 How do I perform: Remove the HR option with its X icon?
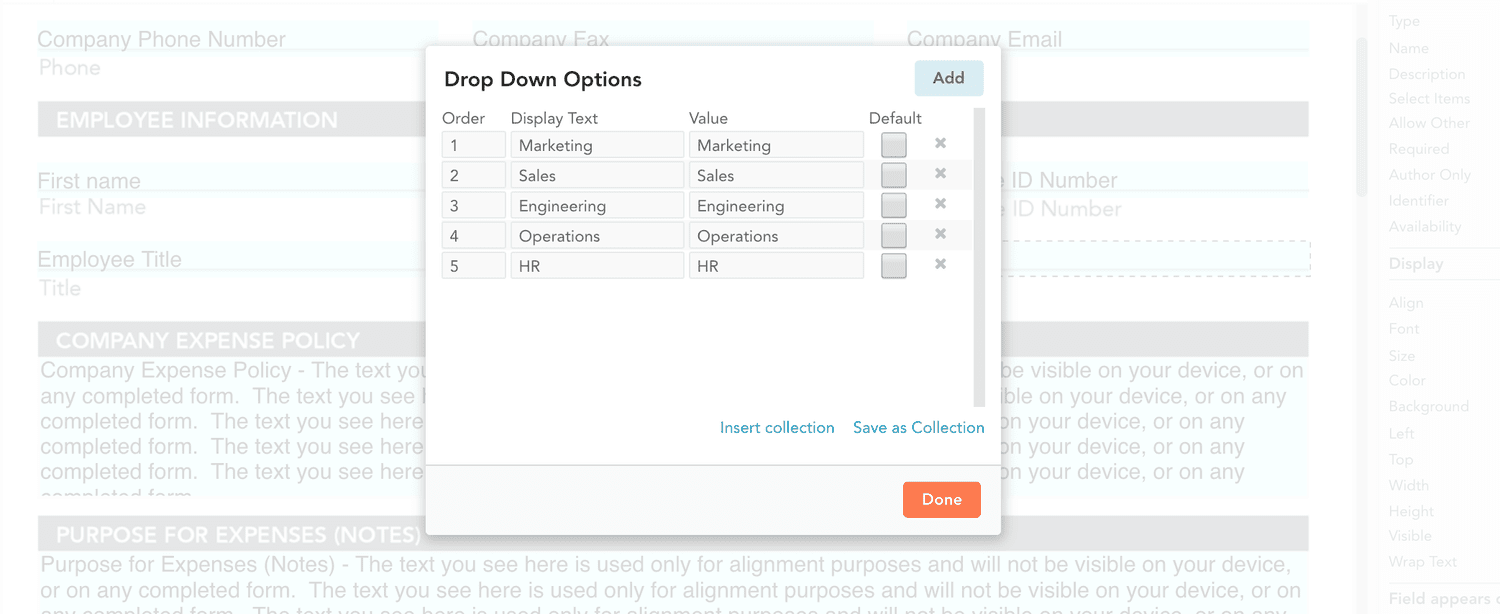[939, 264]
